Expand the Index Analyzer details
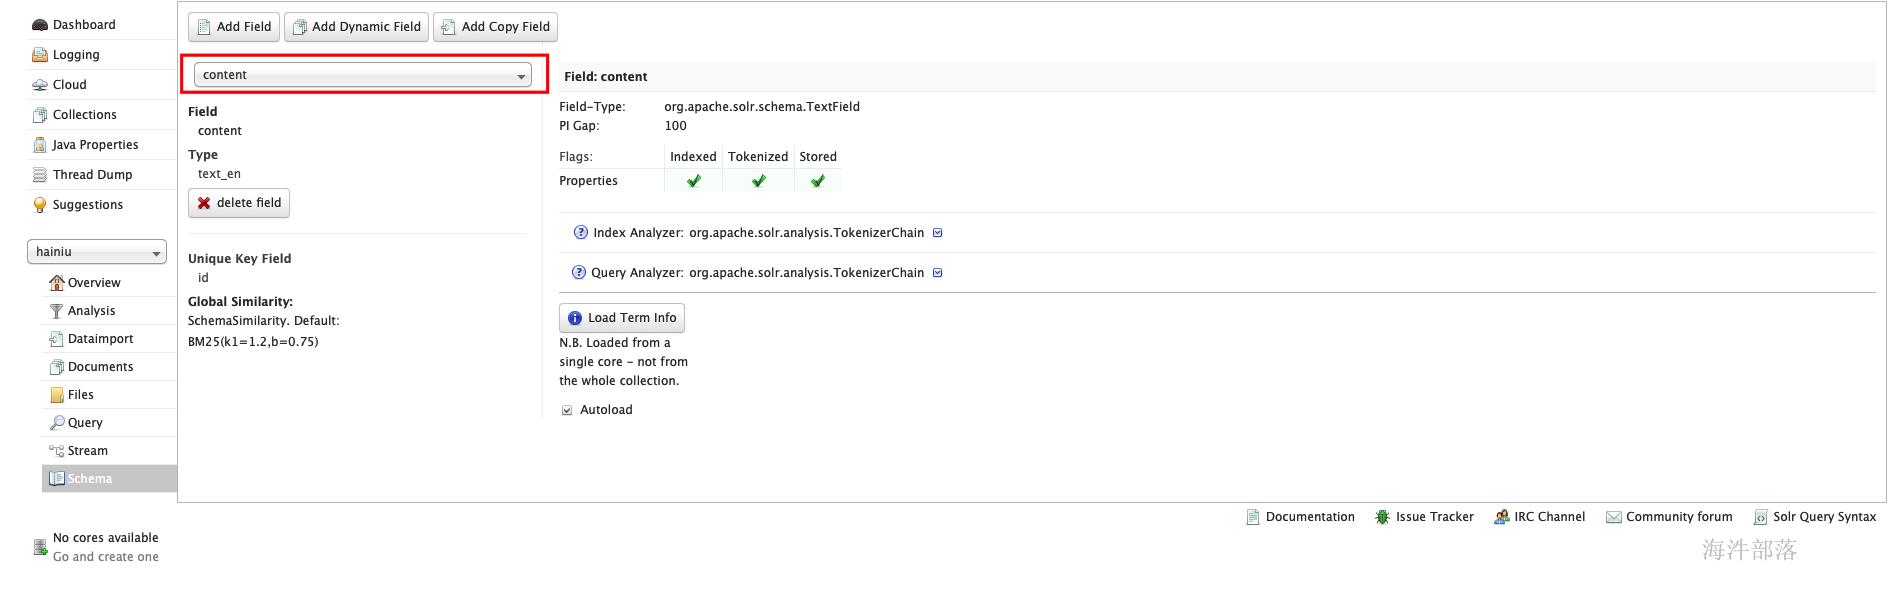 tap(938, 233)
